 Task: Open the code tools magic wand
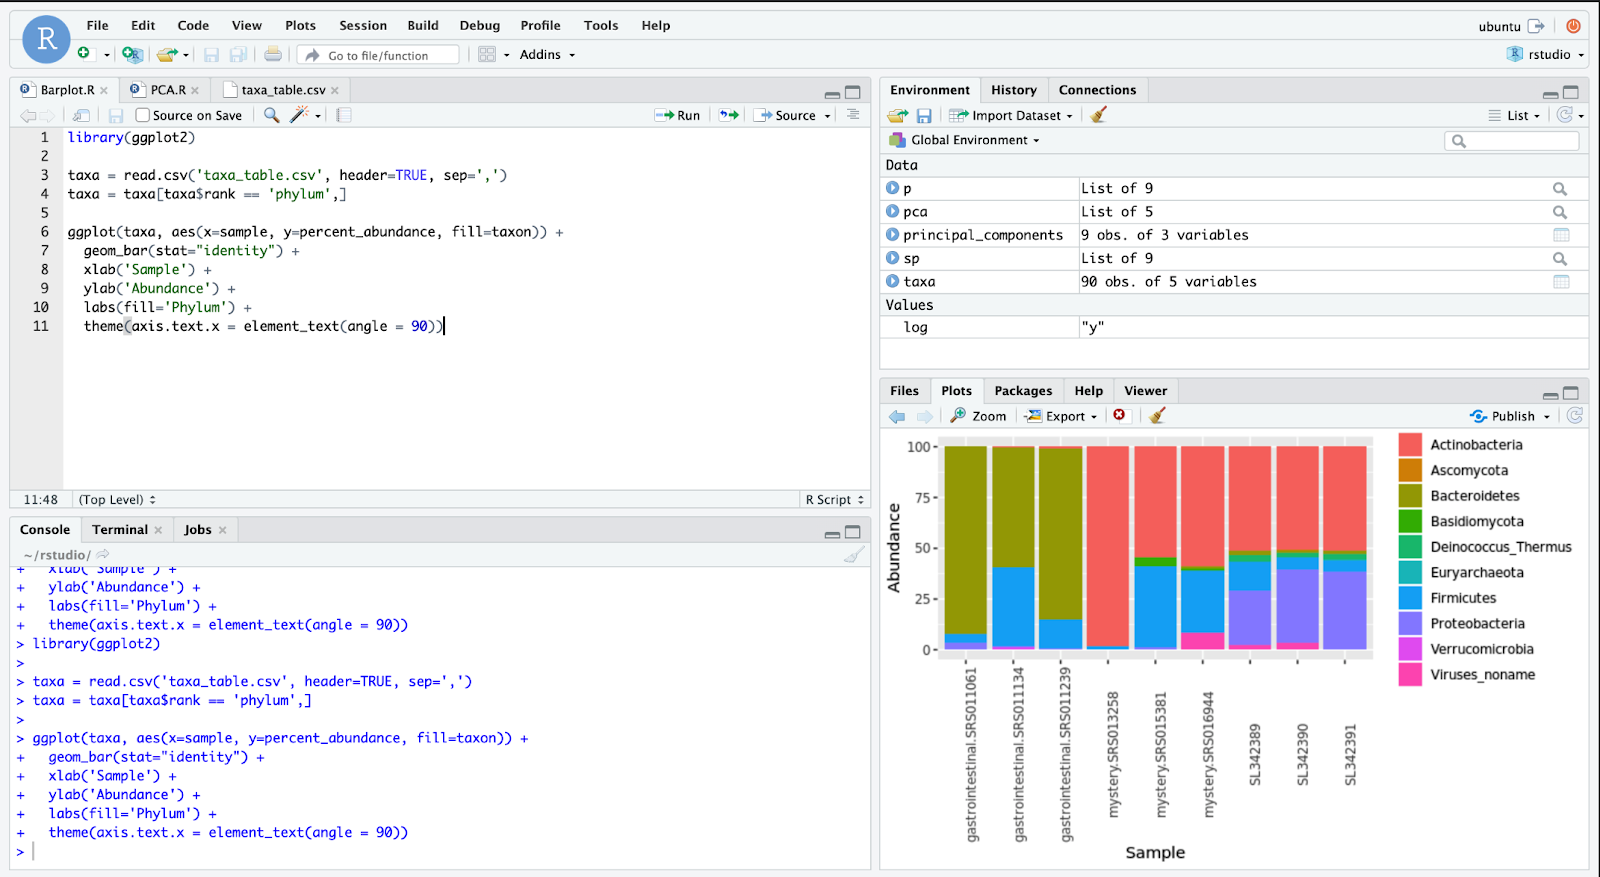[299, 115]
